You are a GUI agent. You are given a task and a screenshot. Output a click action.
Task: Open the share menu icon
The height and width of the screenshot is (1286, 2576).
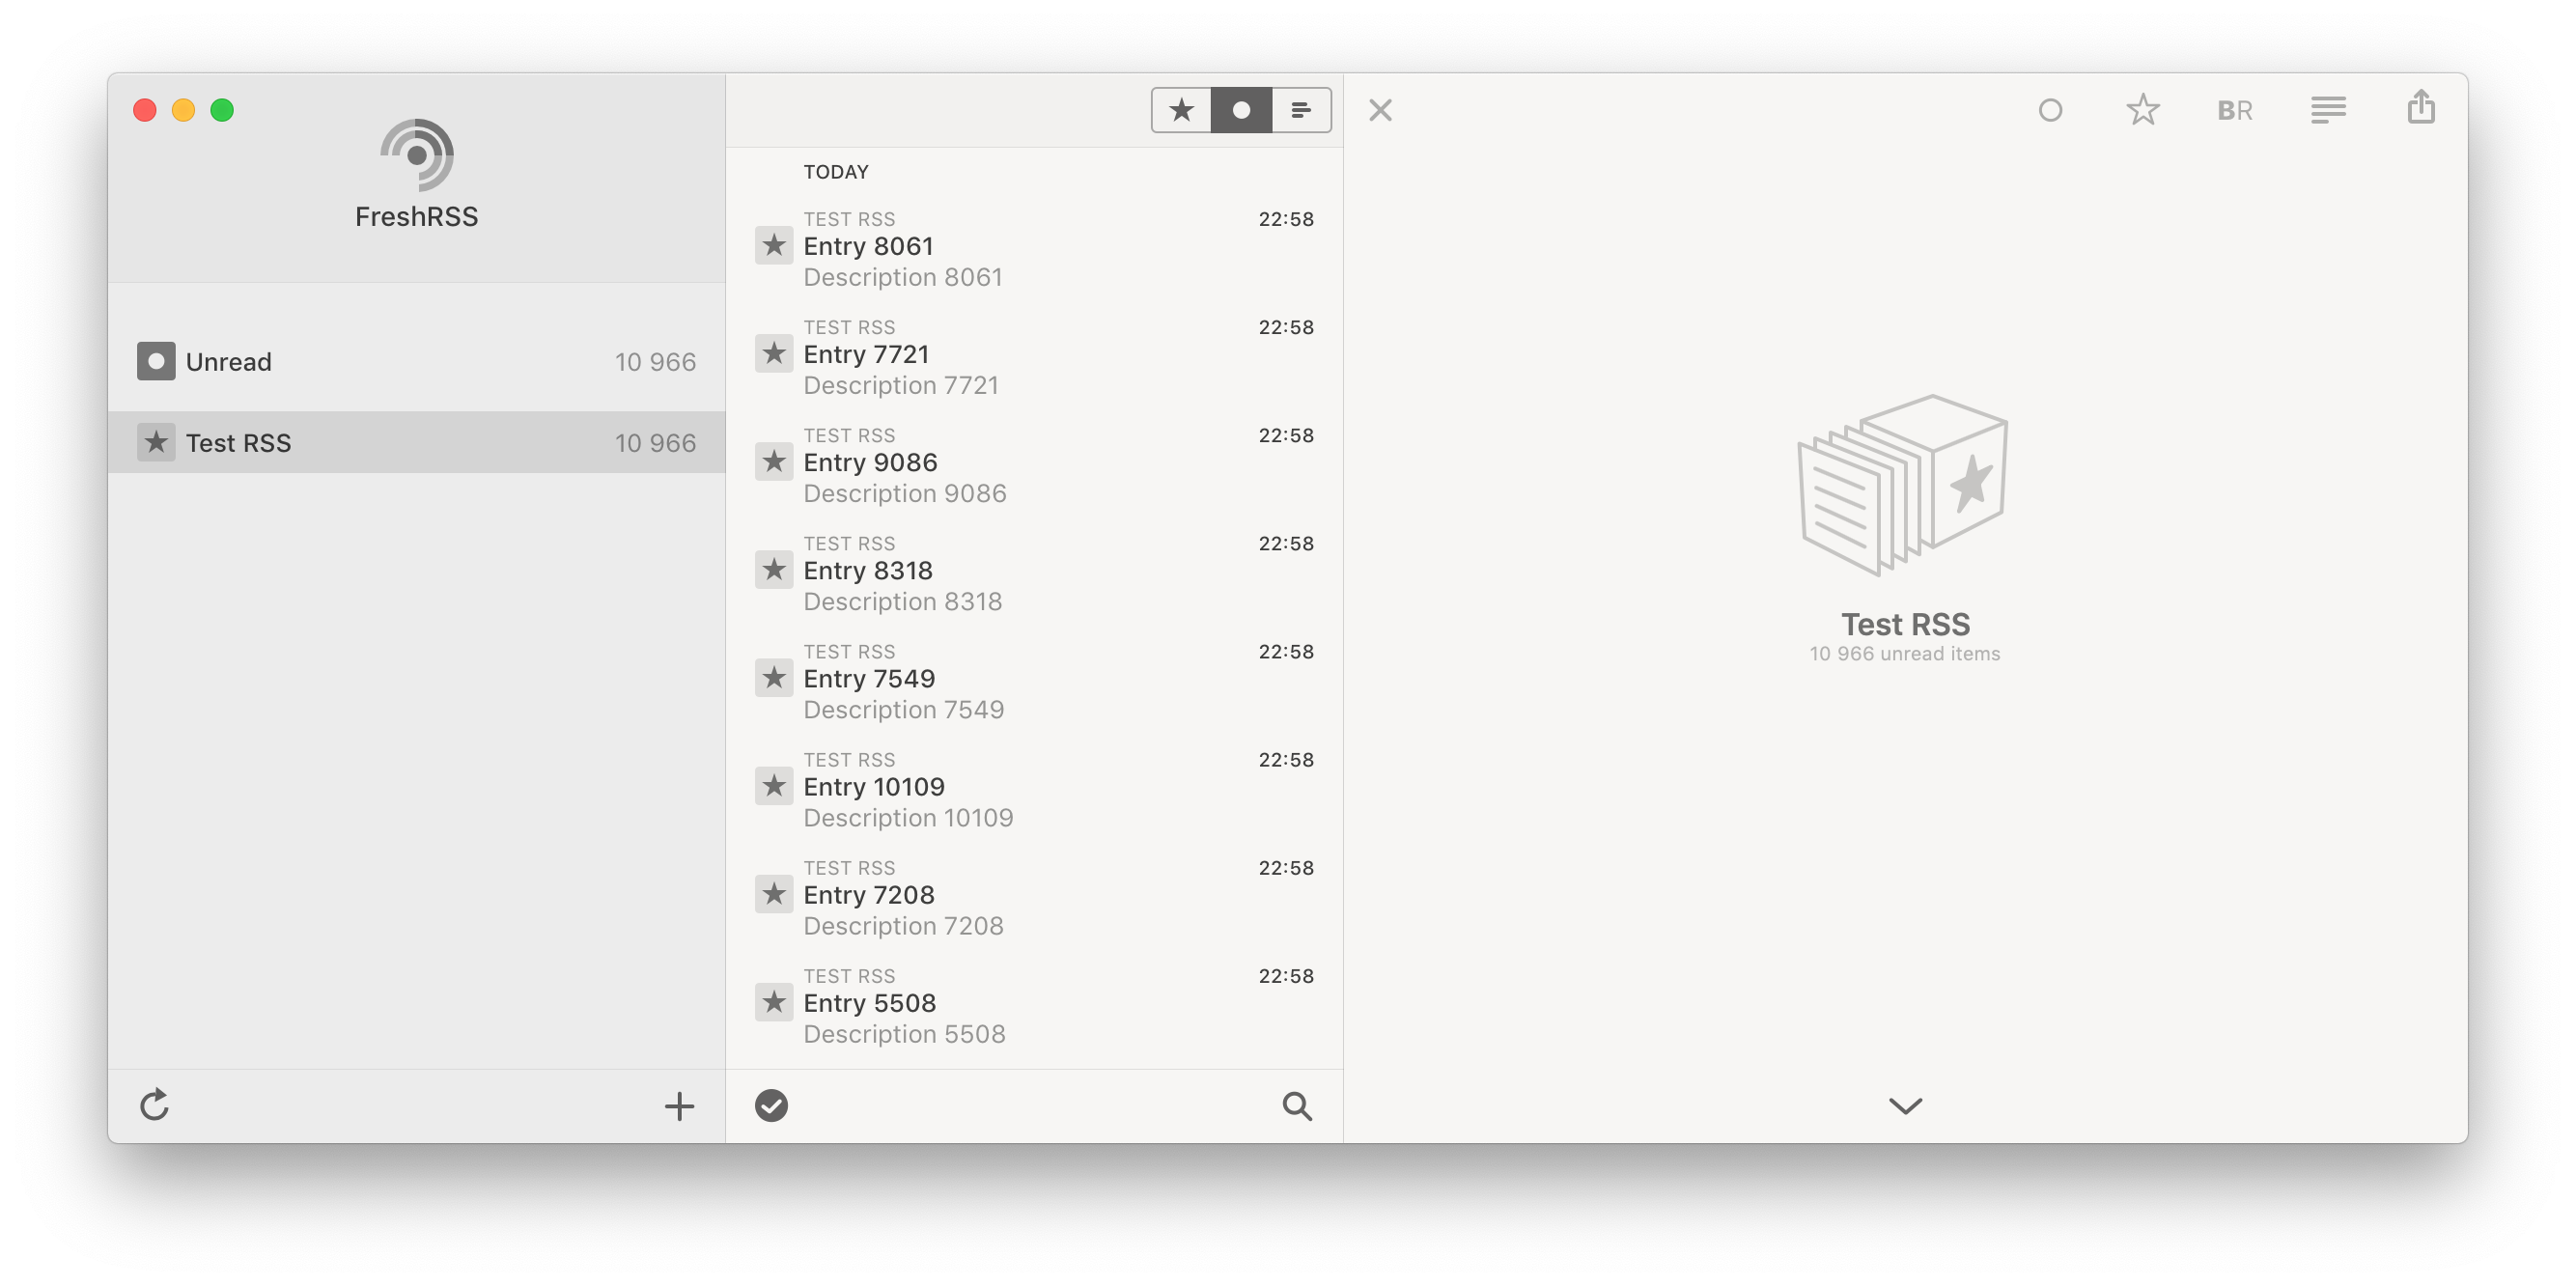coord(2421,107)
